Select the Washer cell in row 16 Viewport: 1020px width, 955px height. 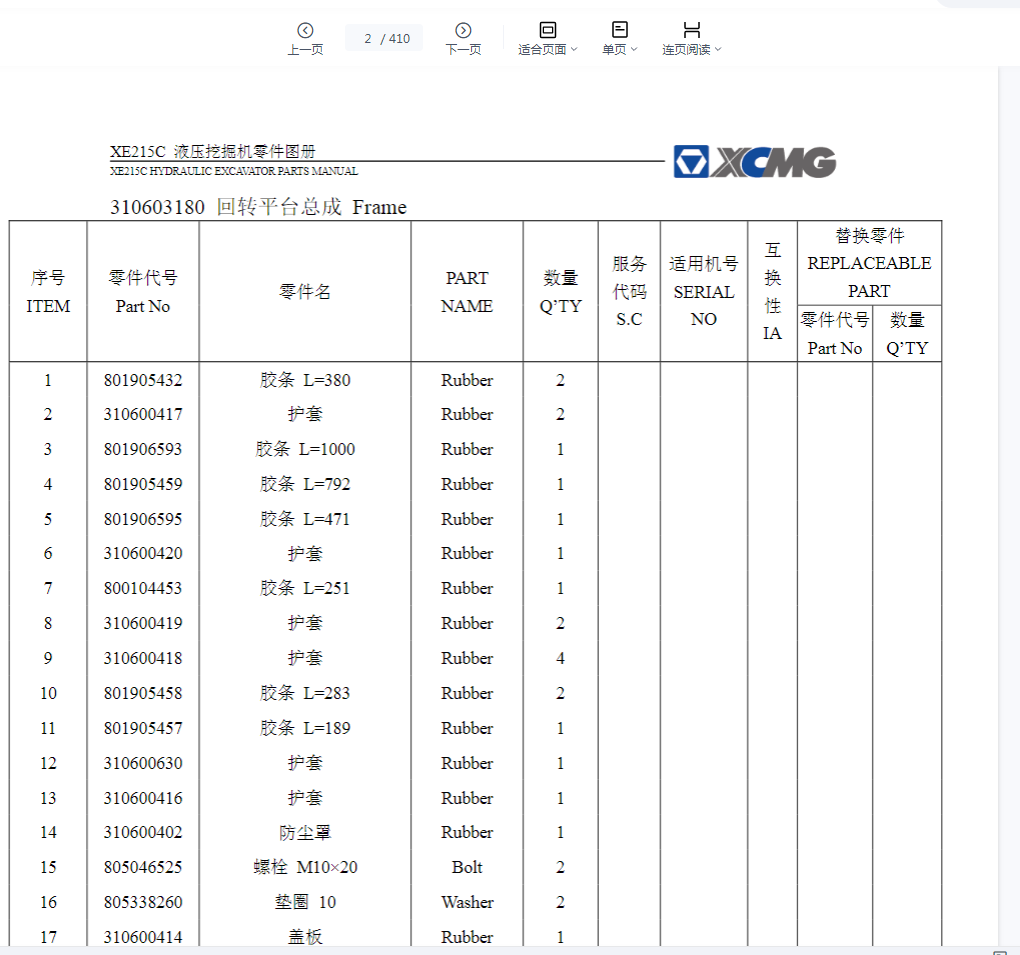pyautogui.click(x=467, y=902)
